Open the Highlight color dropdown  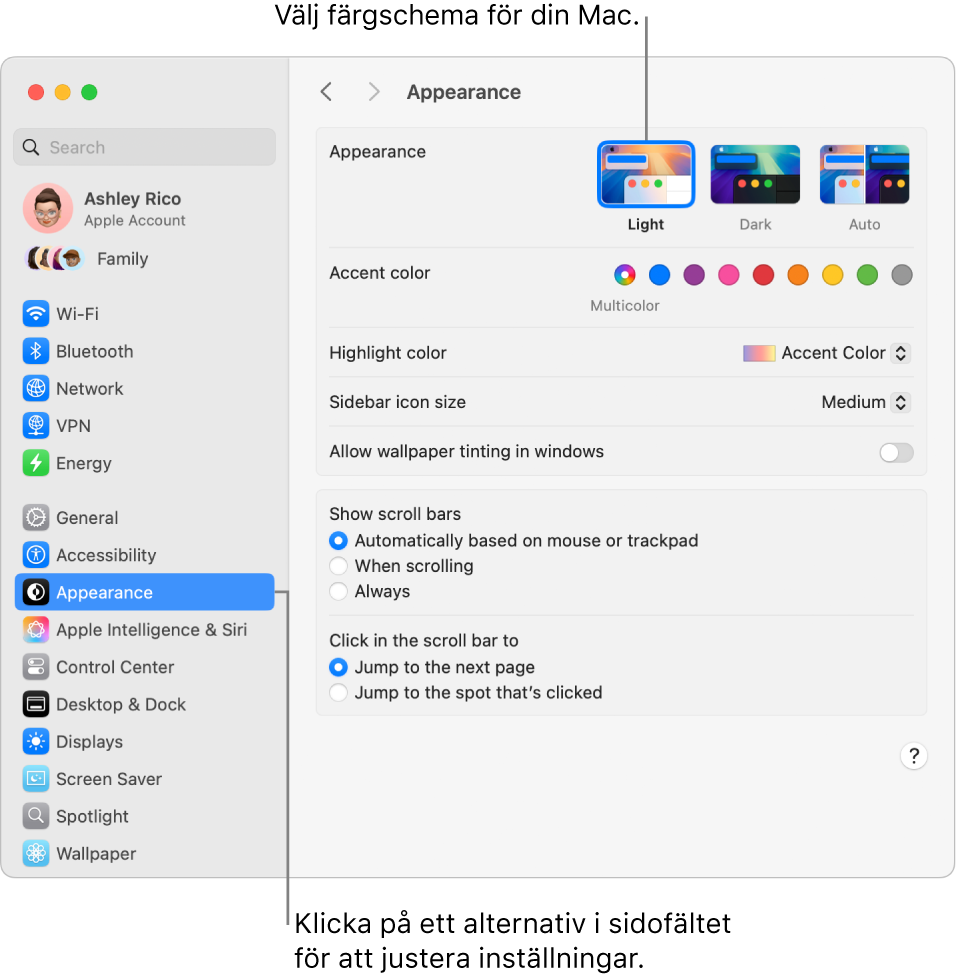tap(826, 352)
